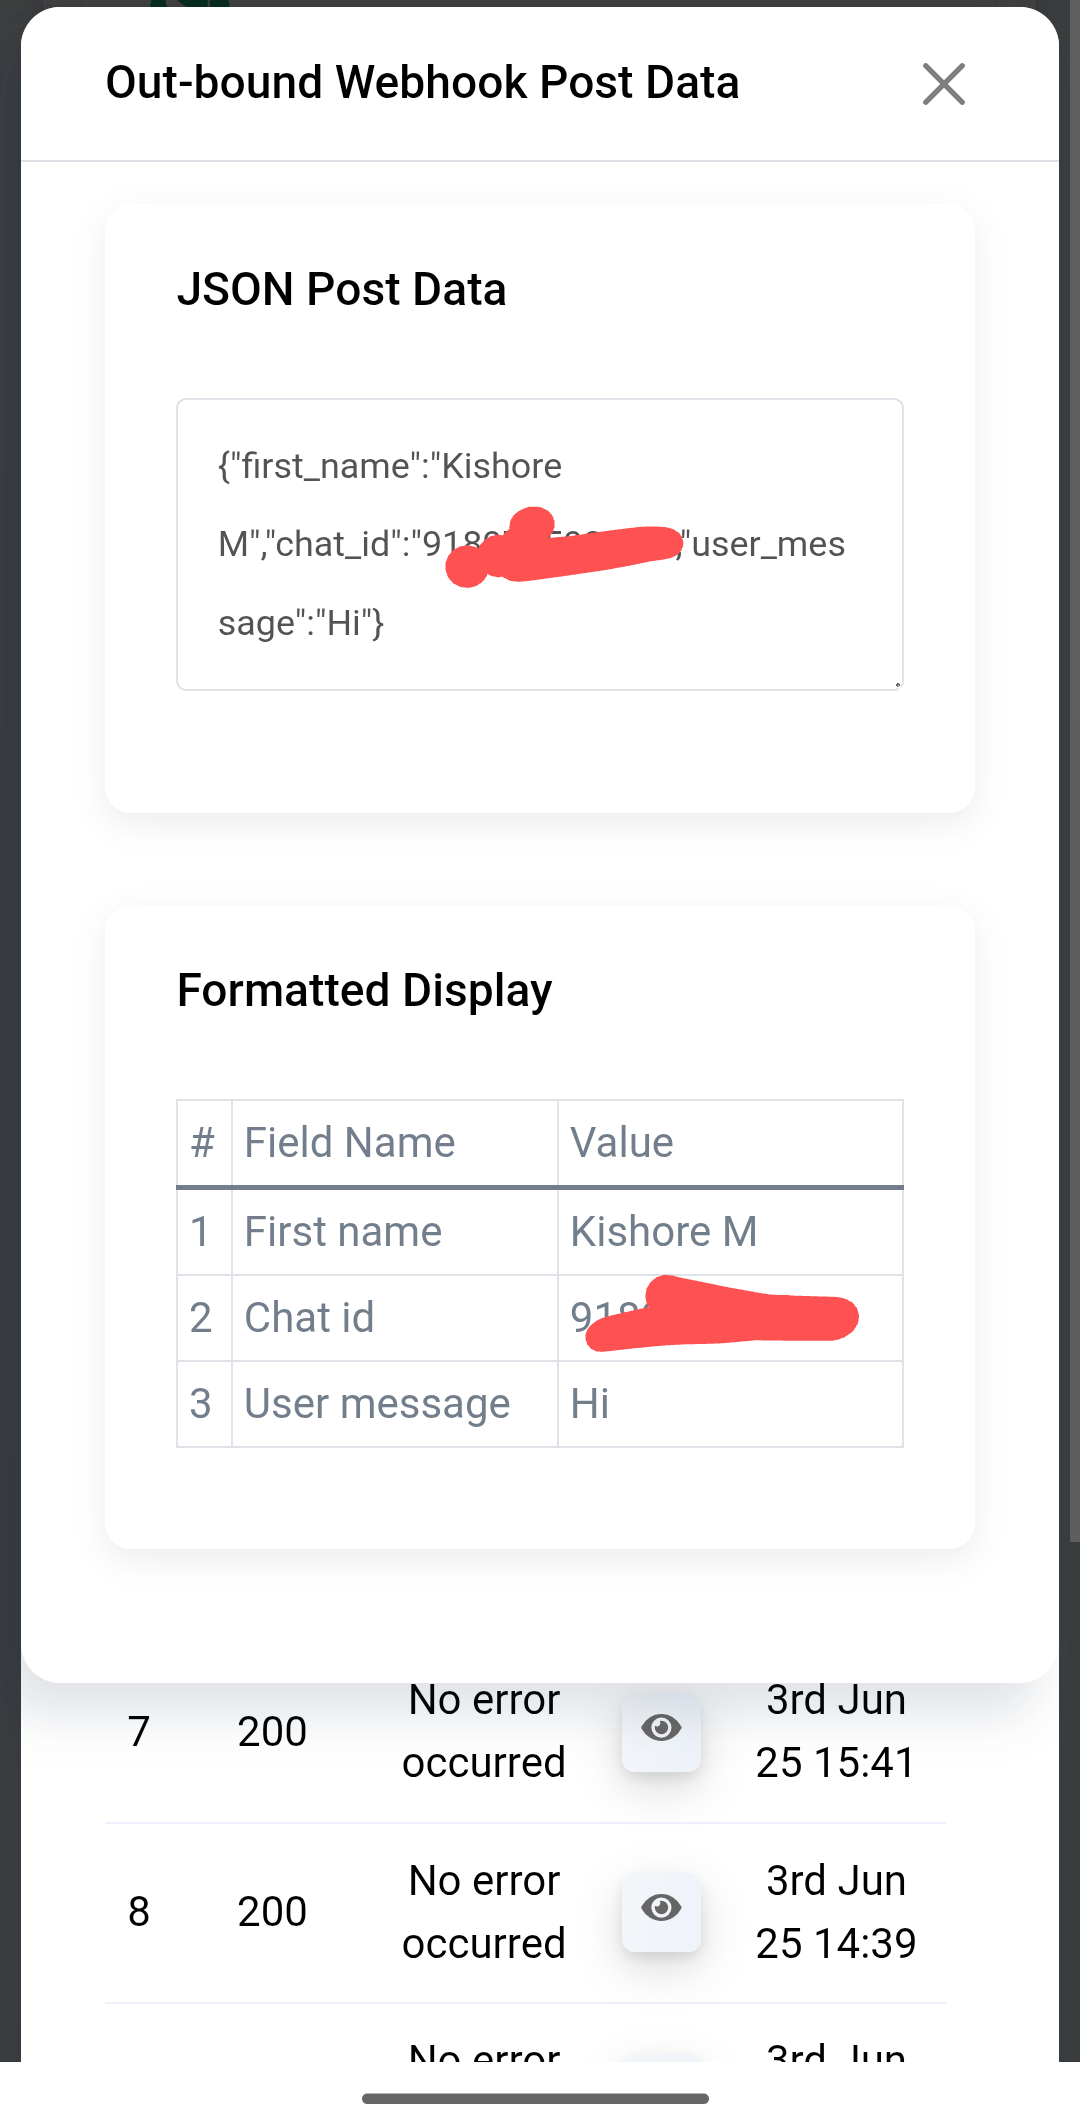This screenshot has width=1080, height=2125.
Task: Click the 3rd Jun 25 14:39 timestamp
Action: [x=835, y=1912]
